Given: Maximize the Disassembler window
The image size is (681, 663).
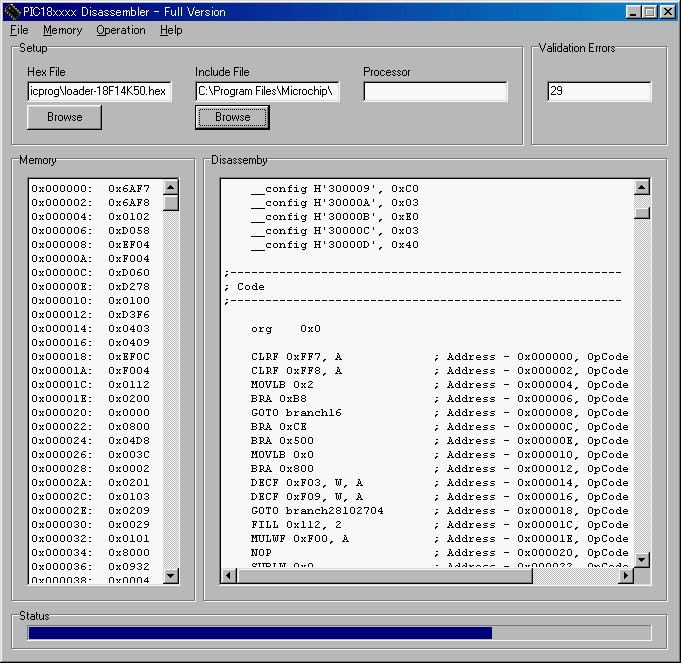Looking at the screenshot, I should [x=649, y=12].
